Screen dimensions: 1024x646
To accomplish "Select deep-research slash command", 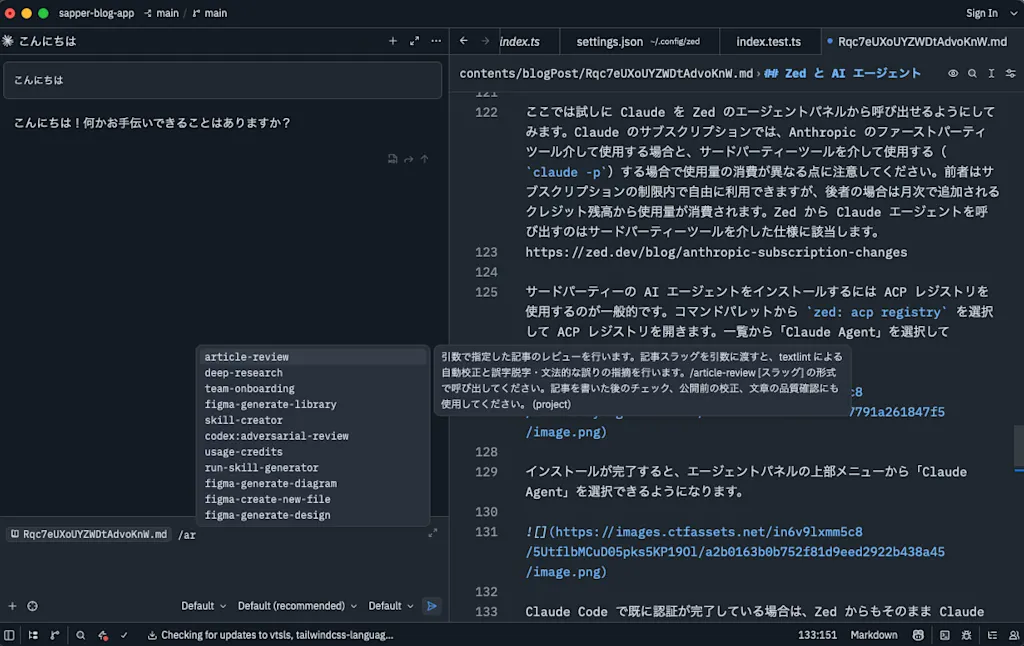I will [313, 373].
